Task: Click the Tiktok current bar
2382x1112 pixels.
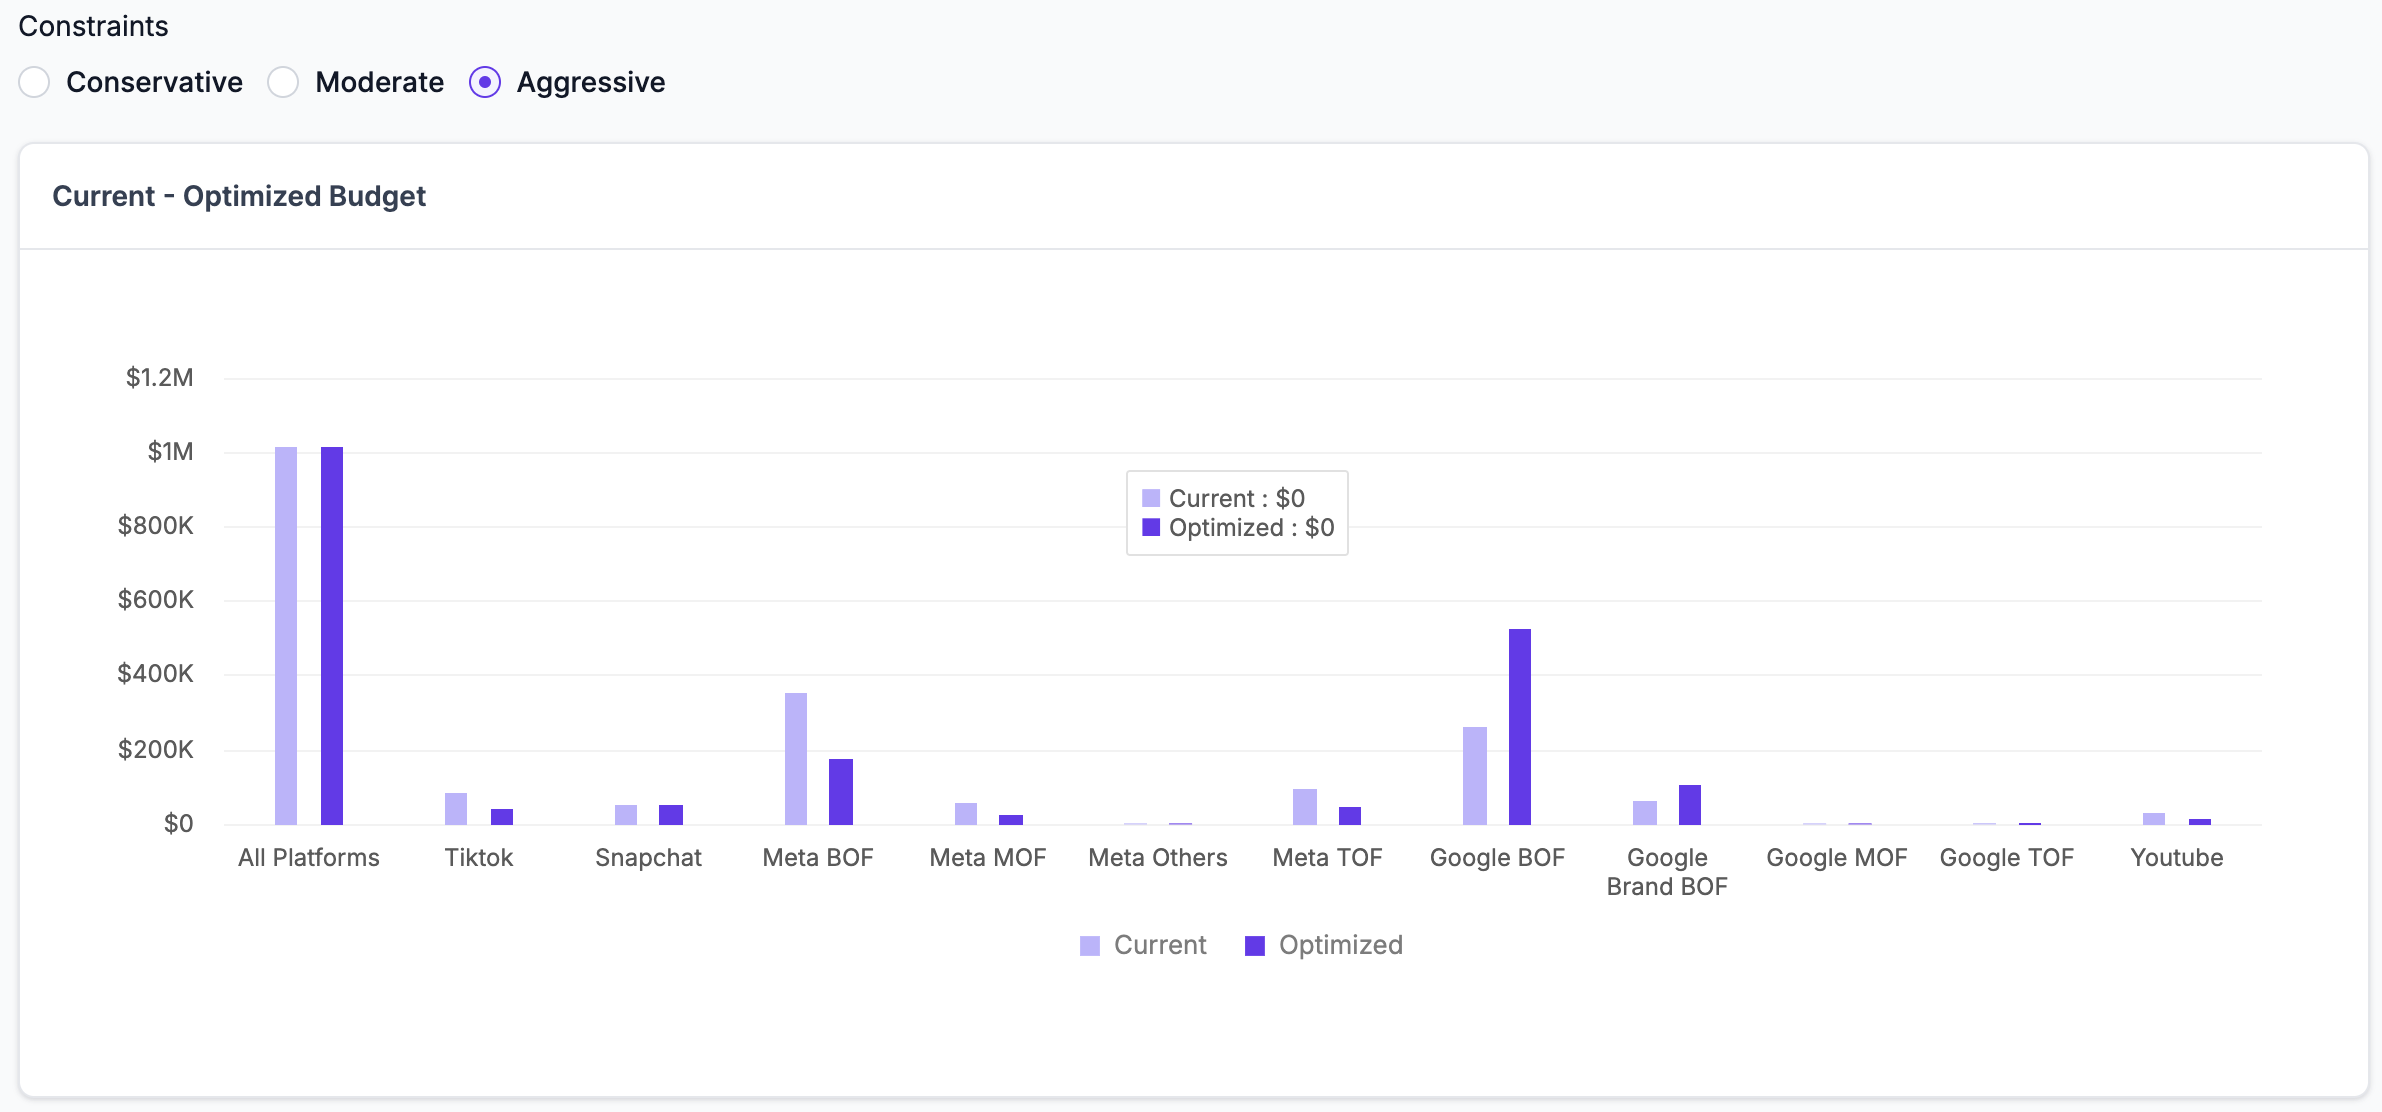Action: (456, 809)
